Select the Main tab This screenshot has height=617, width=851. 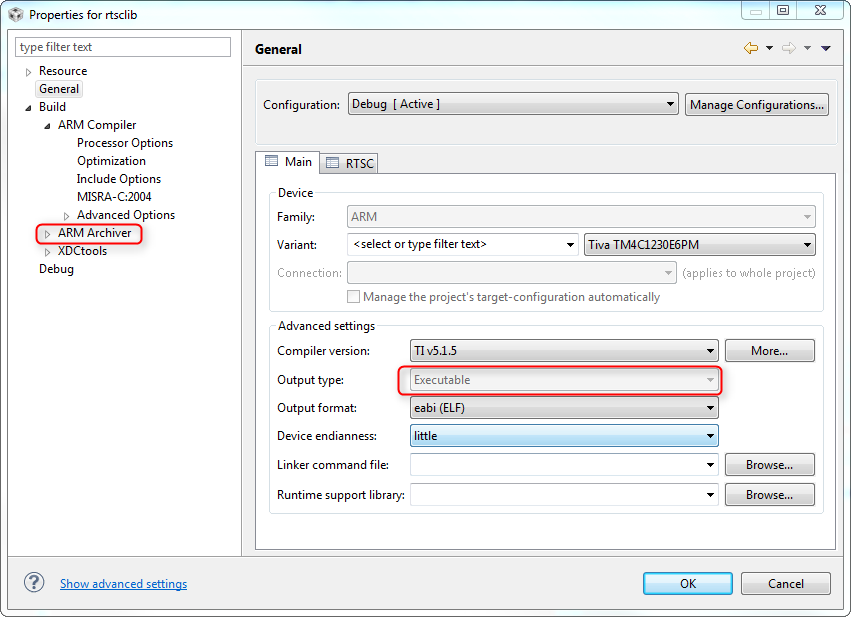[288, 162]
